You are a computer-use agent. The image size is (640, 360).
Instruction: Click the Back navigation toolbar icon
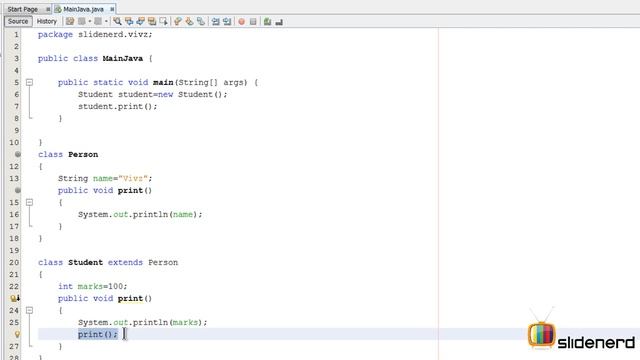pos(82,21)
